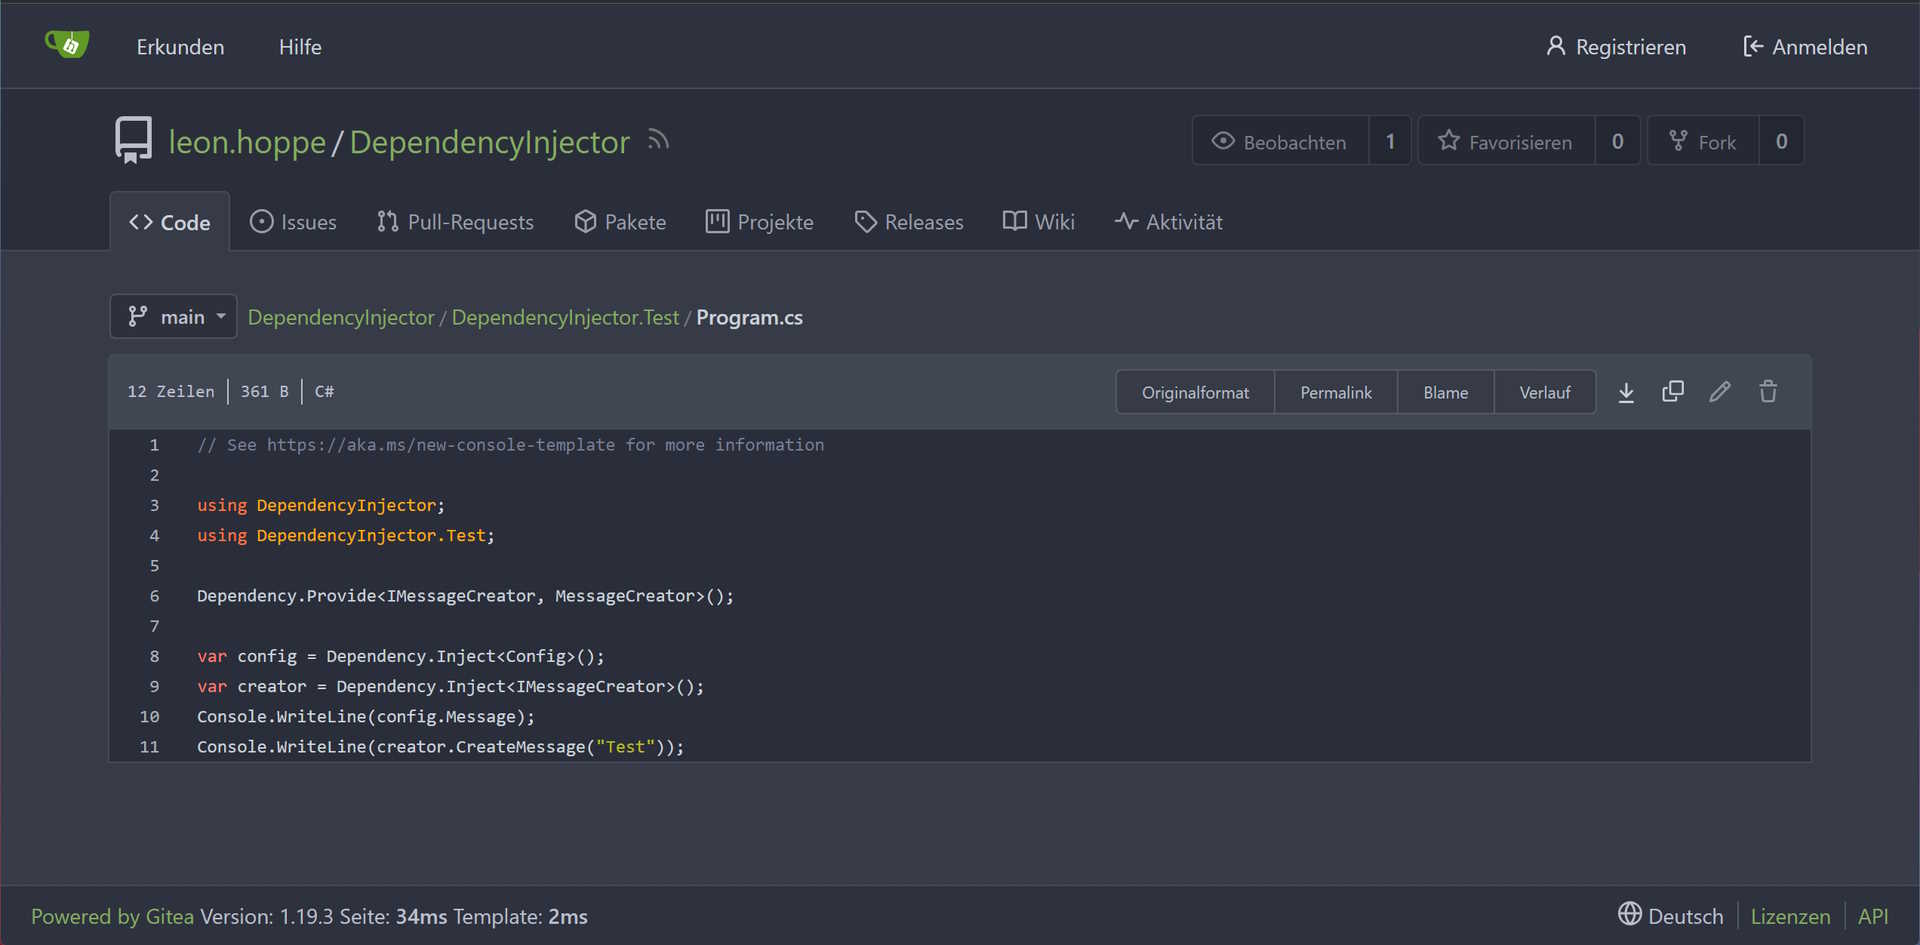Click the Registrieren link
Image resolution: width=1920 pixels, height=945 pixels.
1616,47
